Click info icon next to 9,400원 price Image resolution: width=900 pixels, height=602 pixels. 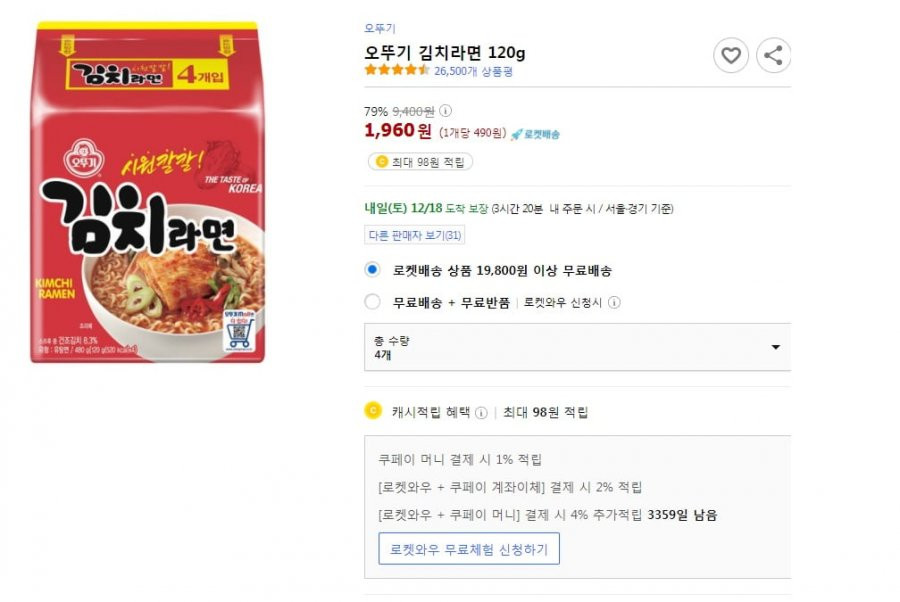pos(445,111)
